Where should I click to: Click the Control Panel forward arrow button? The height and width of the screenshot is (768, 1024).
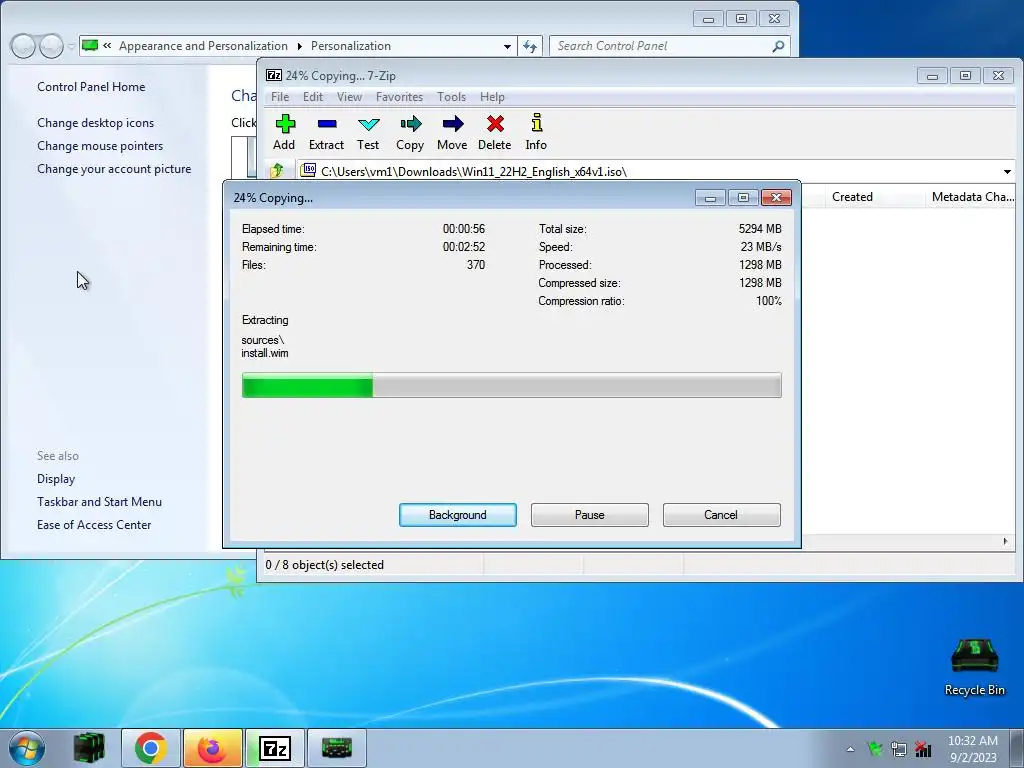[x=52, y=46]
